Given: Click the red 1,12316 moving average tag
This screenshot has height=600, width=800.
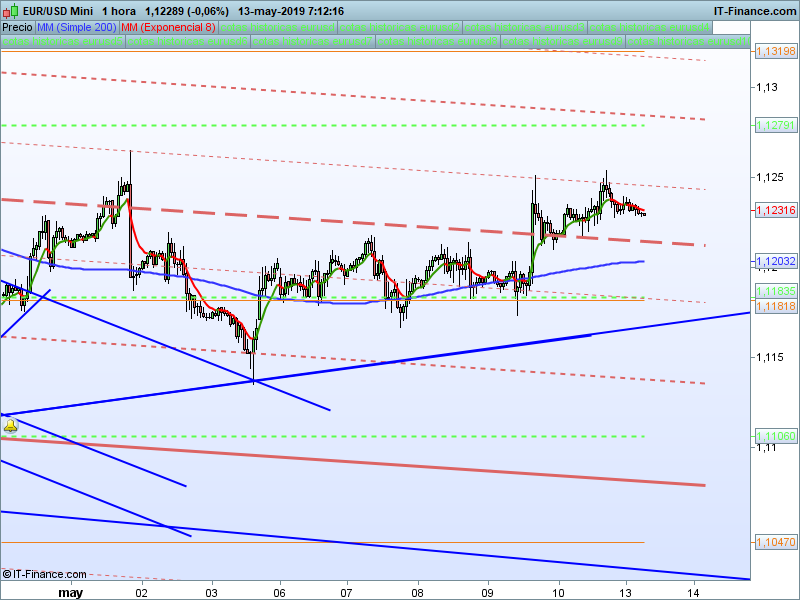Looking at the screenshot, I should coord(776,210).
